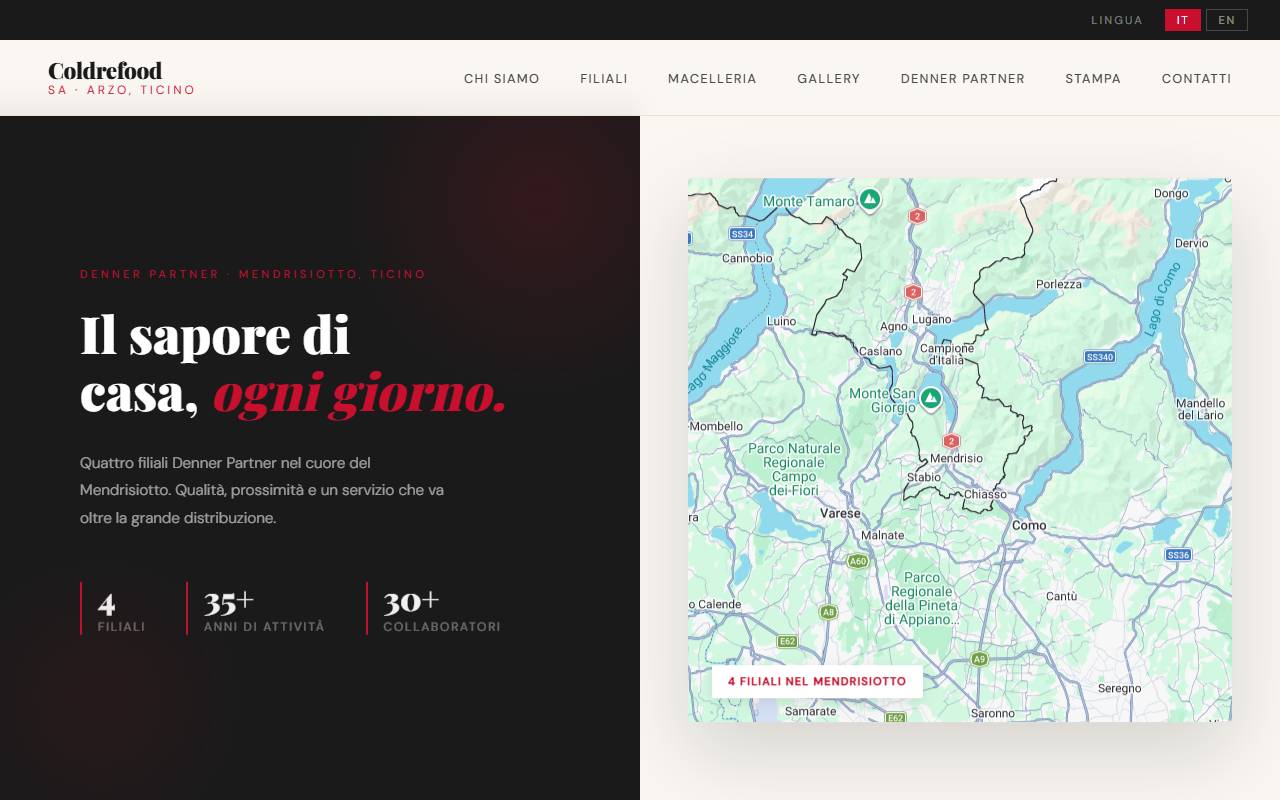1280x800 pixels.
Task: Go to the Filiali section
Action: point(604,78)
